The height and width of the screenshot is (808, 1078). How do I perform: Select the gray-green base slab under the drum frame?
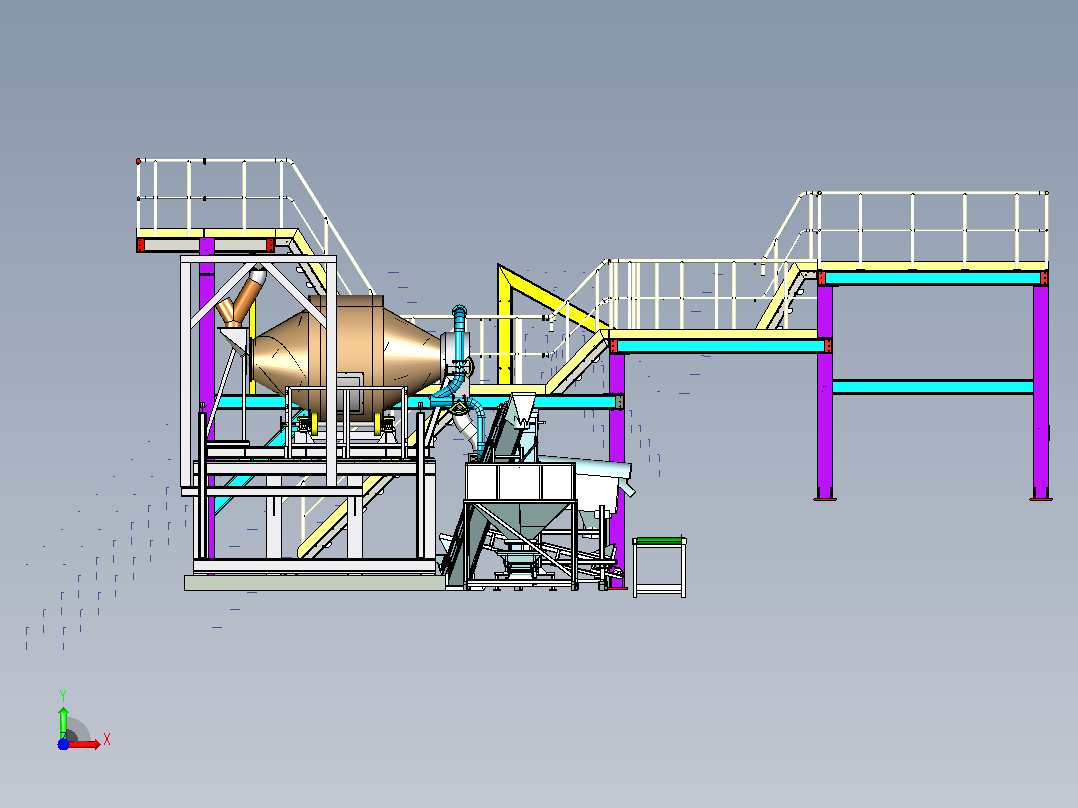coord(315,583)
